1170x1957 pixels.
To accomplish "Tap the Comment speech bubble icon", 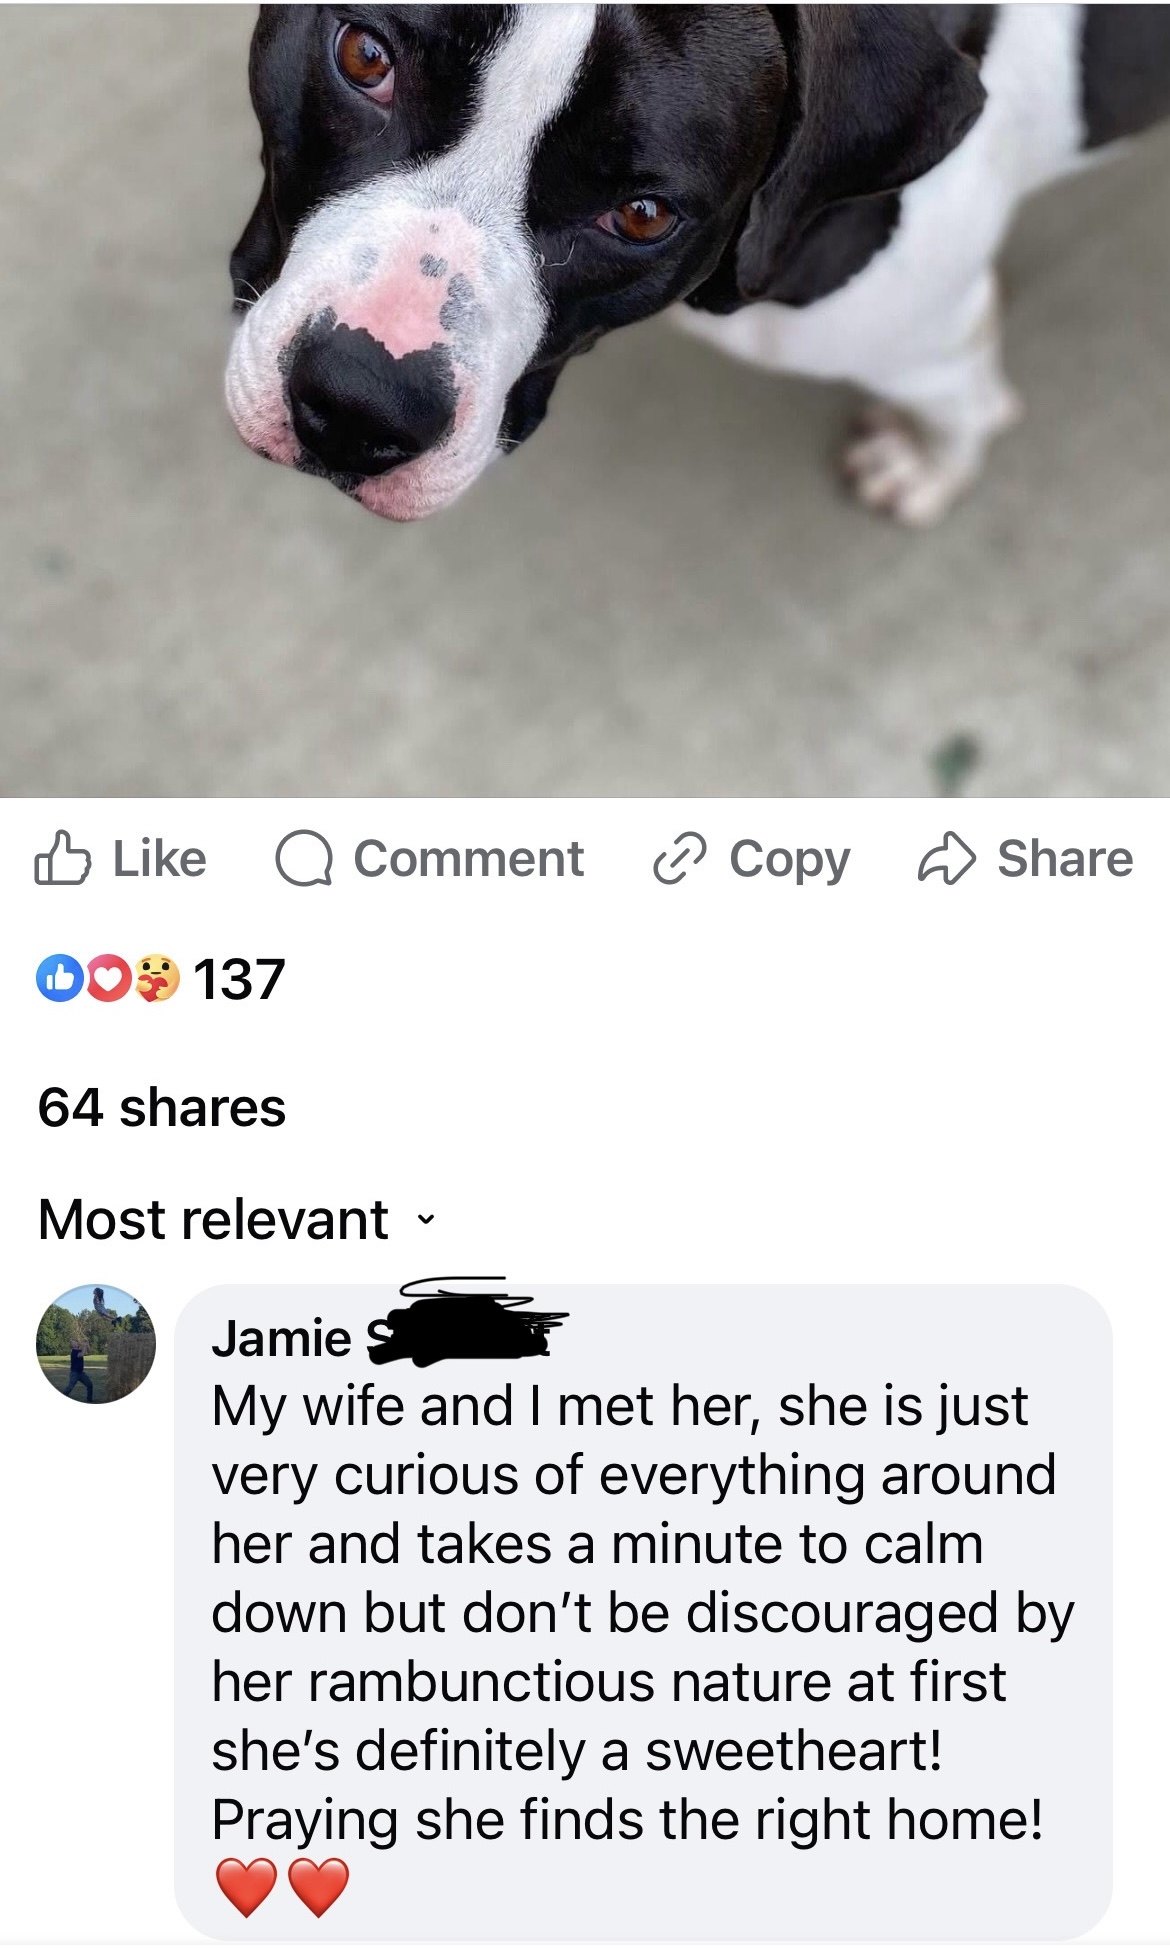I will 304,861.
